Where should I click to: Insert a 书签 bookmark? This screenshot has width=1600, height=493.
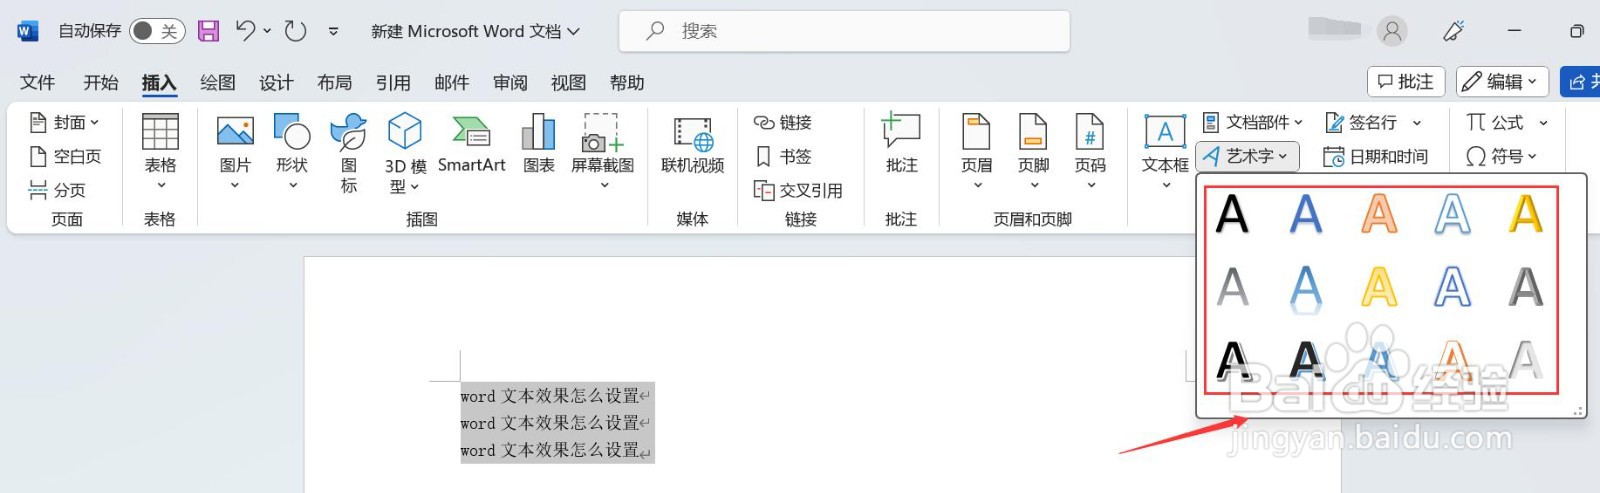coord(784,156)
